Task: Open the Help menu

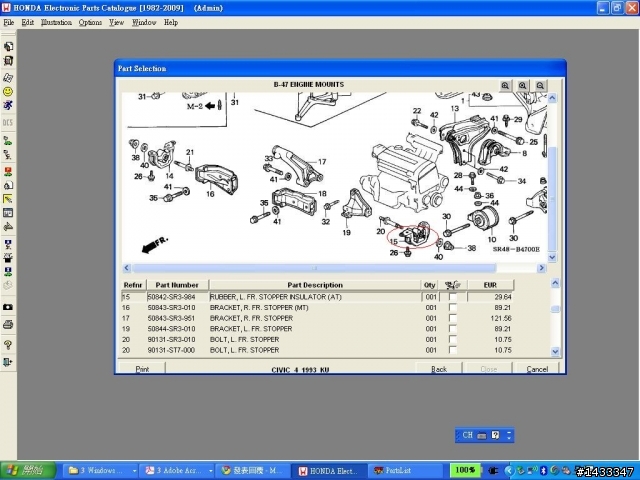Action: click(x=171, y=22)
